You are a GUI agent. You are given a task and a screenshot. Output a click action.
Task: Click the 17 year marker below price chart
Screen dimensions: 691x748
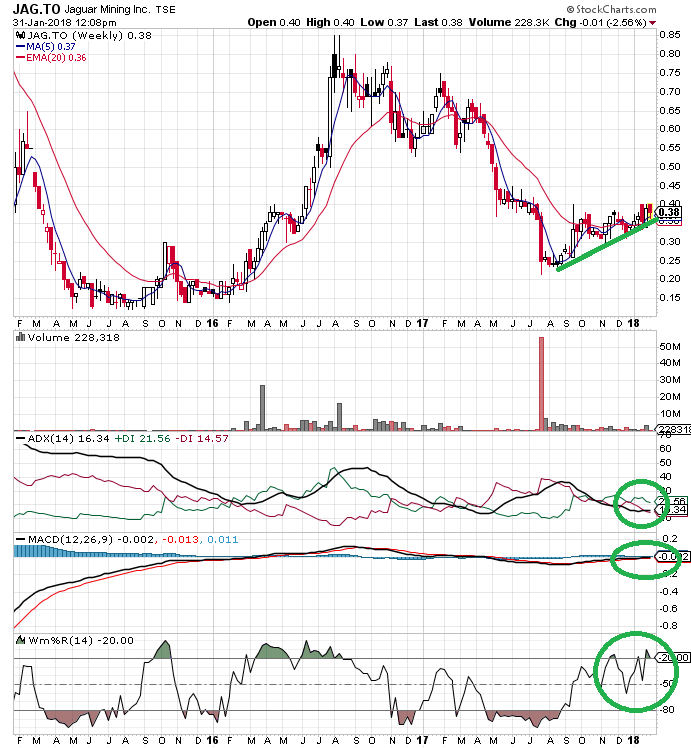click(422, 323)
